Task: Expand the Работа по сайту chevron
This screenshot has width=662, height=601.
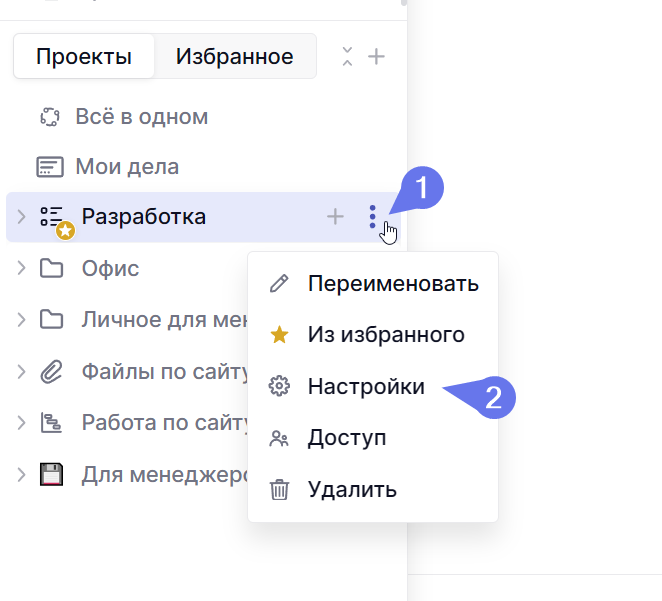Action: [21, 423]
